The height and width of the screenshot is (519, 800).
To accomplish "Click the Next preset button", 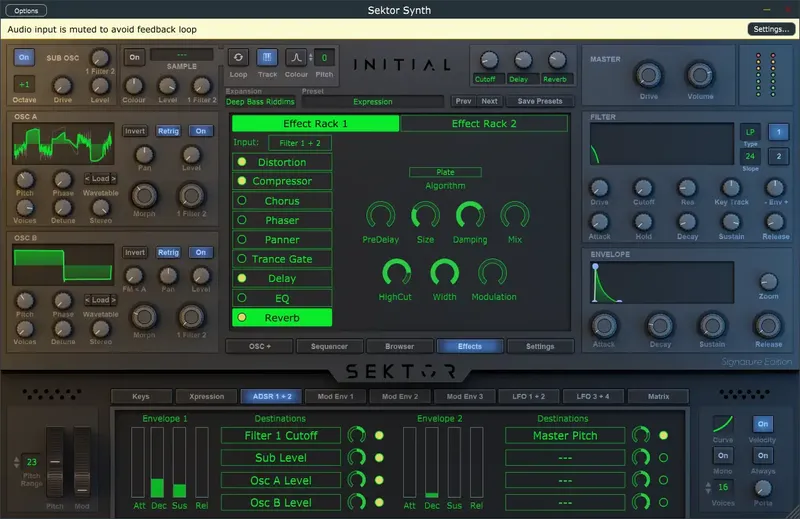I will coord(489,101).
